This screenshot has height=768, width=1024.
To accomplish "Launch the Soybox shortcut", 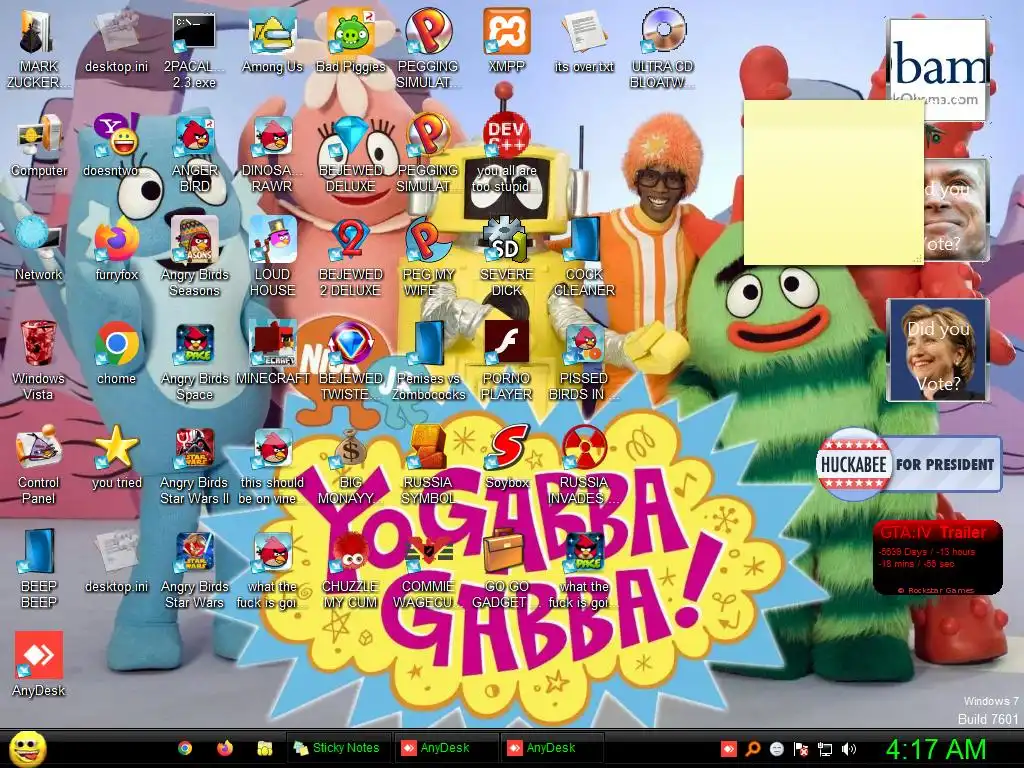I will [x=506, y=456].
